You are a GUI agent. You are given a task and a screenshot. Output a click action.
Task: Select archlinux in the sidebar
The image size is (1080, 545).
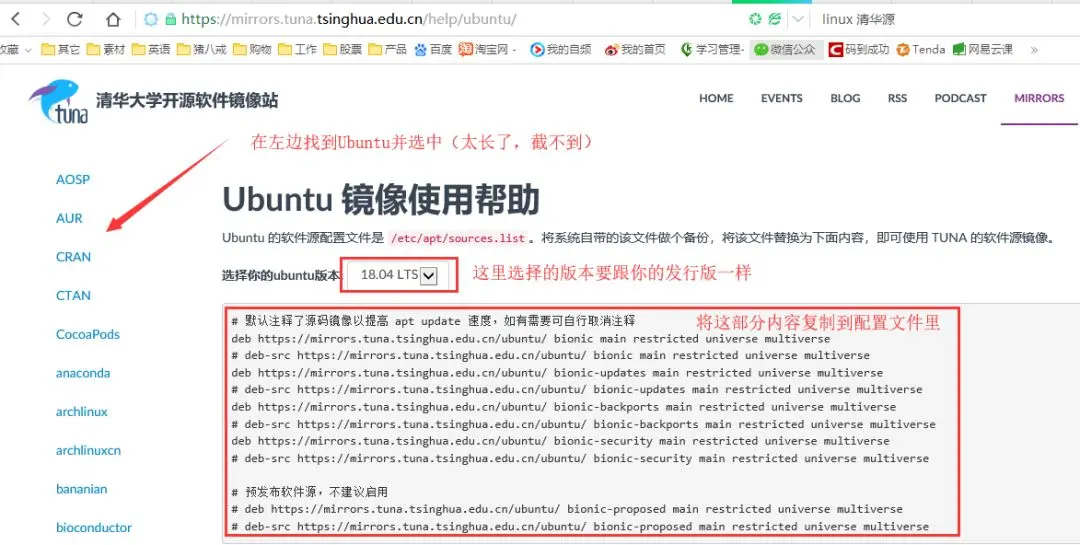point(81,411)
